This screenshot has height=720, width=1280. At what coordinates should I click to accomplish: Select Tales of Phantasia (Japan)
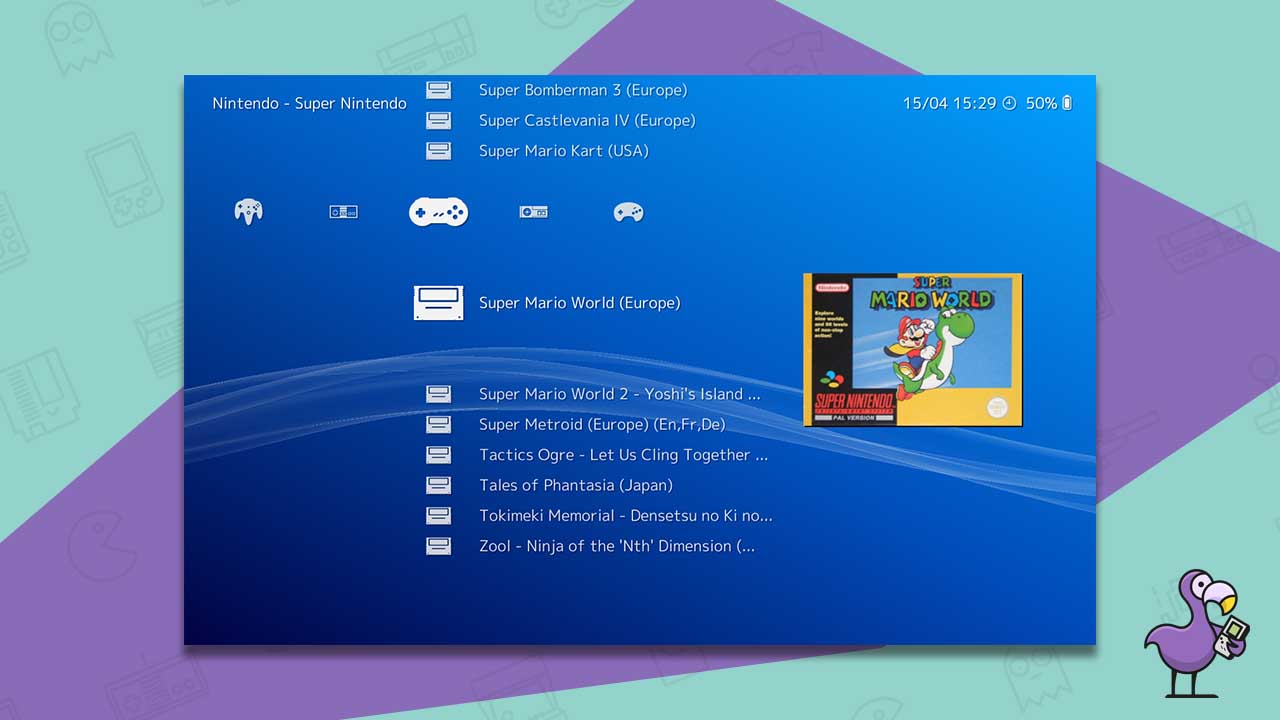[x=574, y=484]
